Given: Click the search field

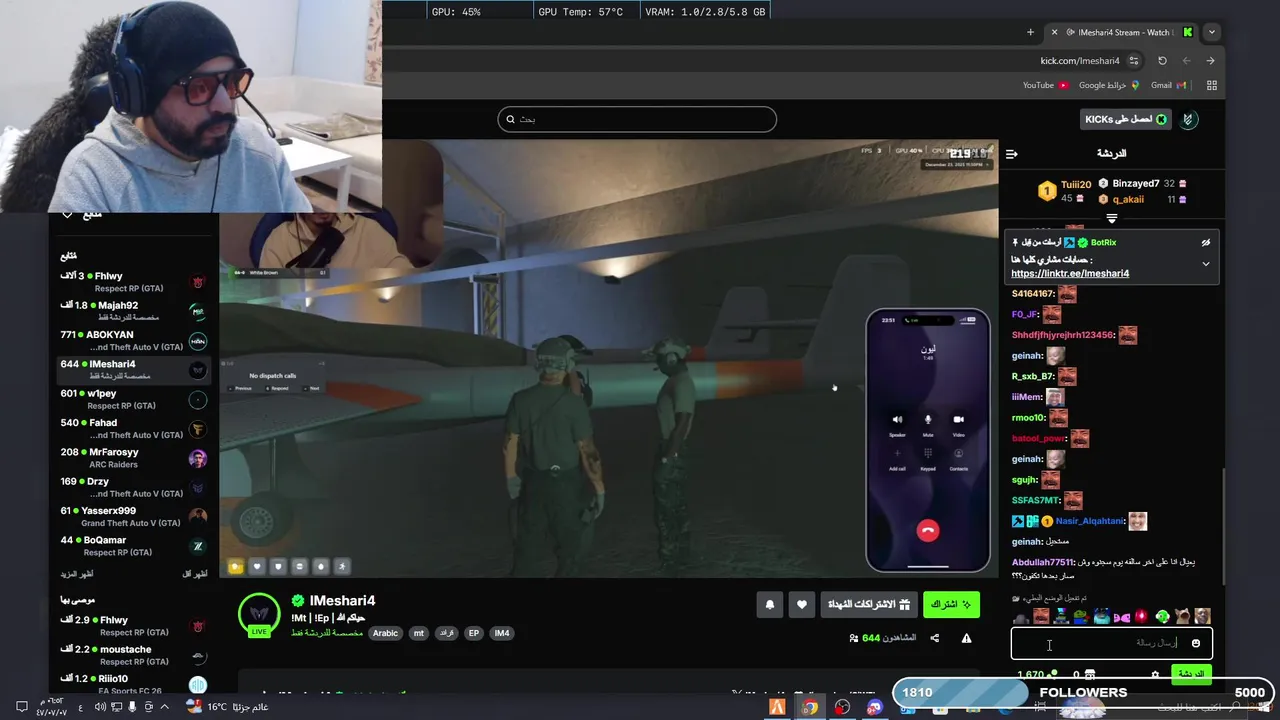Looking at the screenshot, I should [637, 119].
